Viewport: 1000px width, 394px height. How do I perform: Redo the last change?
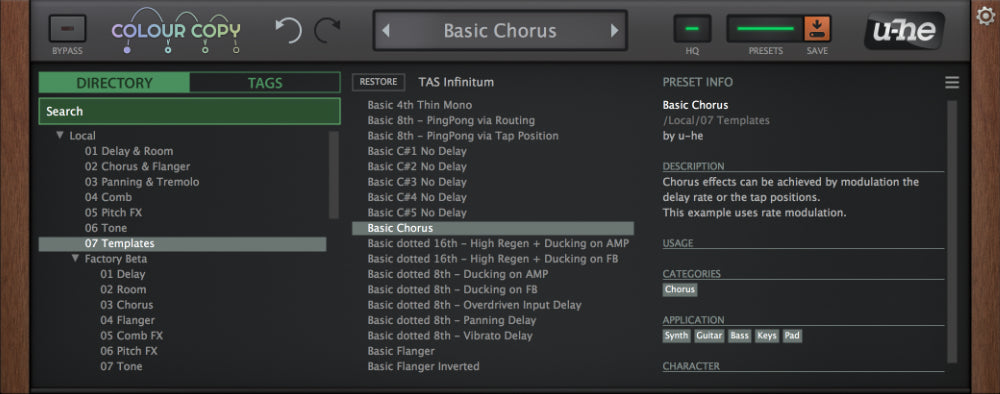click(x=328, y=30)
